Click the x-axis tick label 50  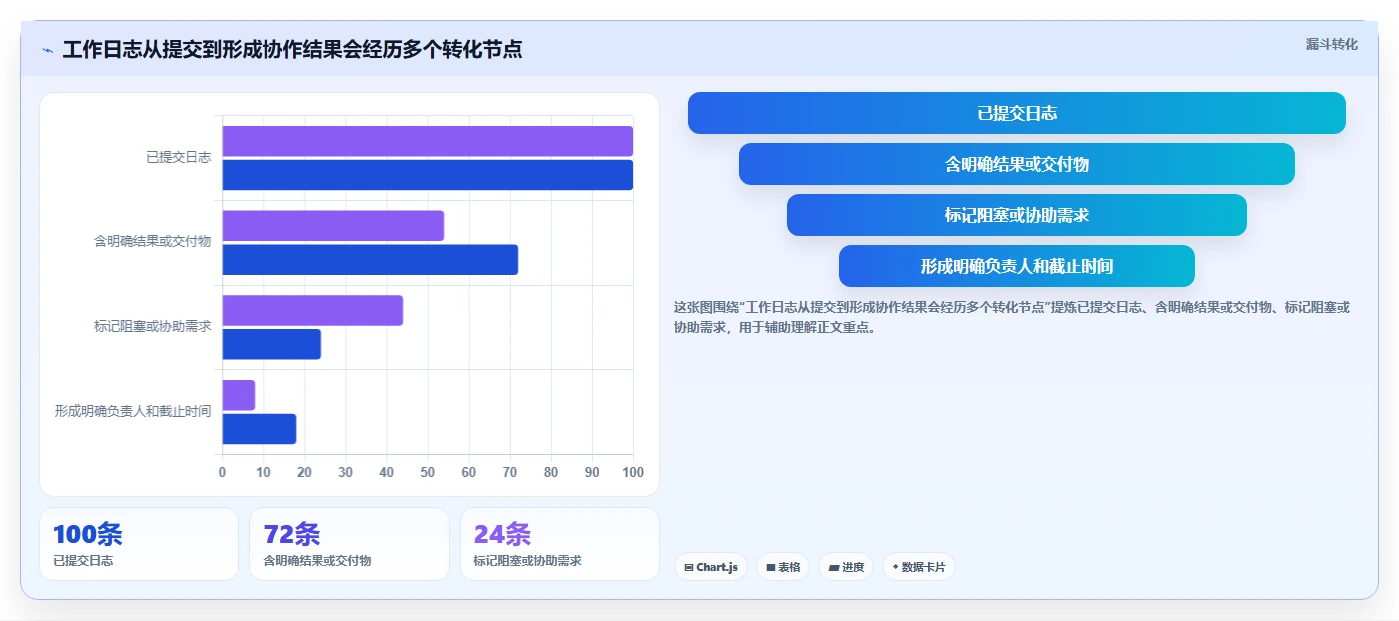427,472
